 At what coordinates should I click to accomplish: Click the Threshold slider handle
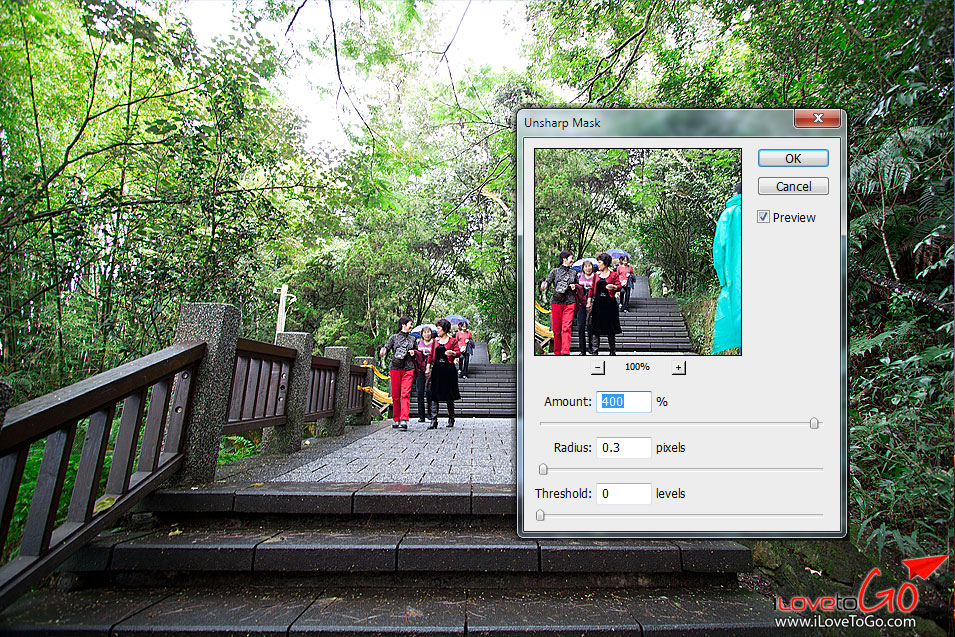point(541,515)
